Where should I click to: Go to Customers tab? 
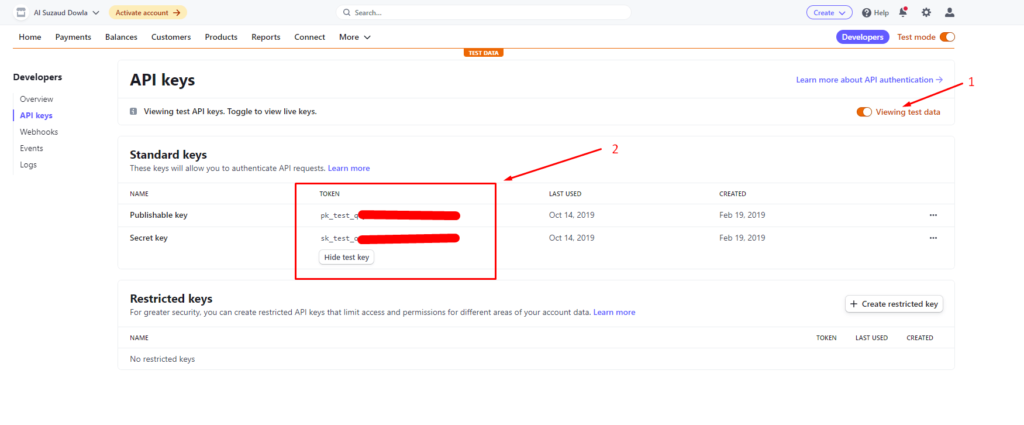tap(171, 37)
